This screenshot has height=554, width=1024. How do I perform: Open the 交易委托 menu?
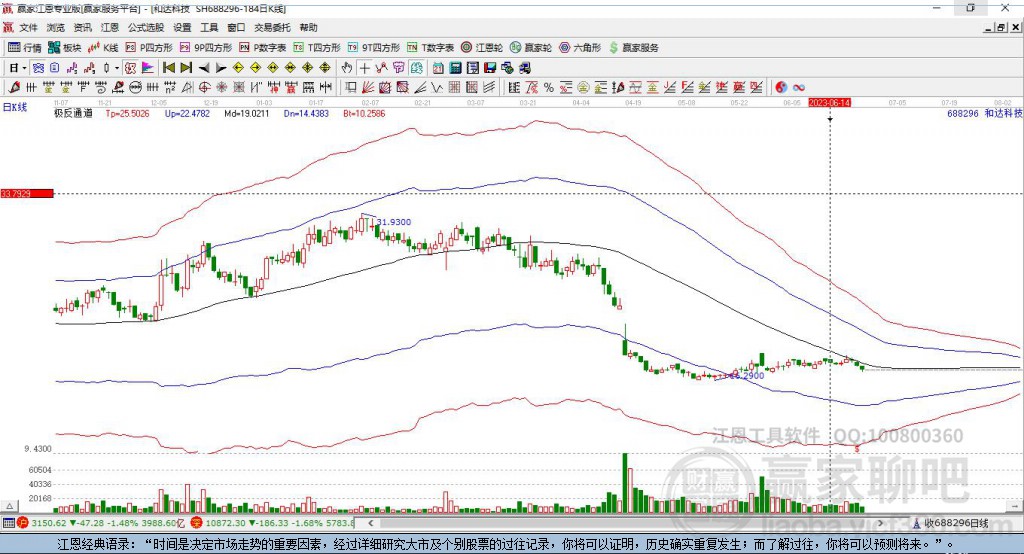click(272, 27)
